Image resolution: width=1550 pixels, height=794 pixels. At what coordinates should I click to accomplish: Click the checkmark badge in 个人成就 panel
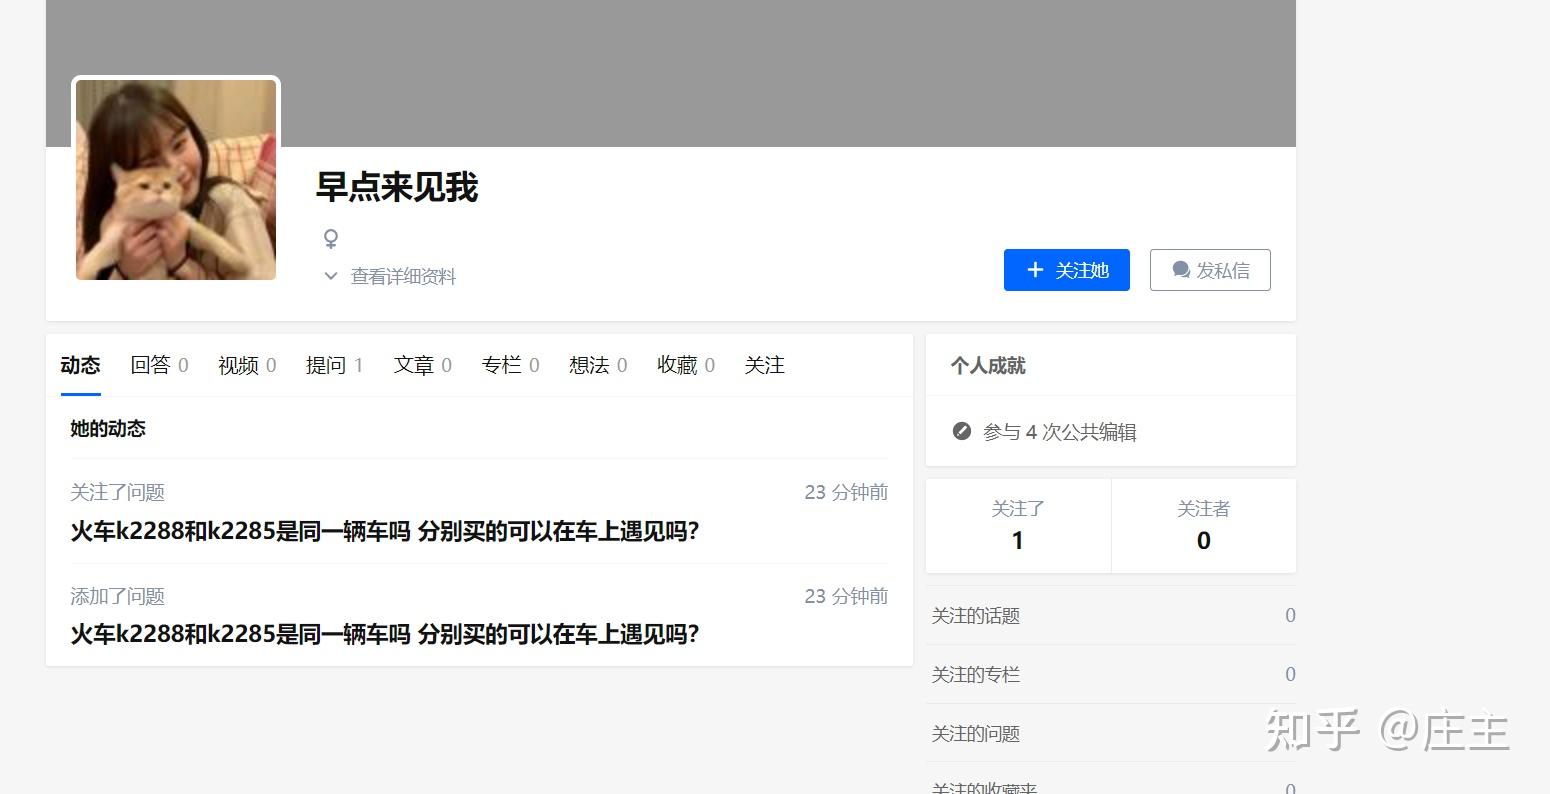tap(962, 431)
